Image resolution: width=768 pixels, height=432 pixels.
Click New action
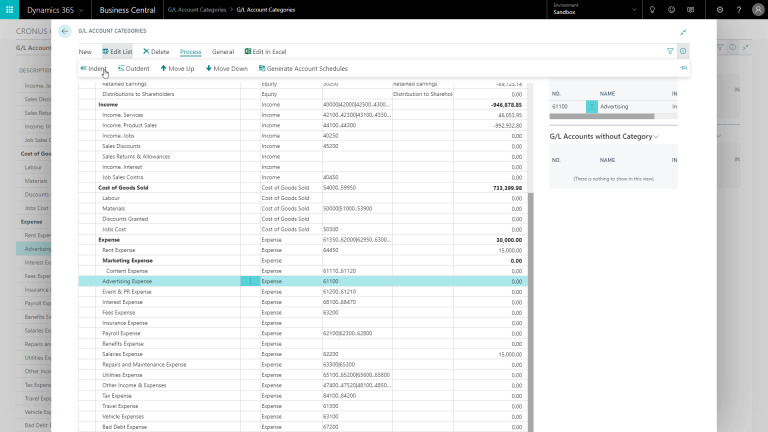(x=85, y=51)
